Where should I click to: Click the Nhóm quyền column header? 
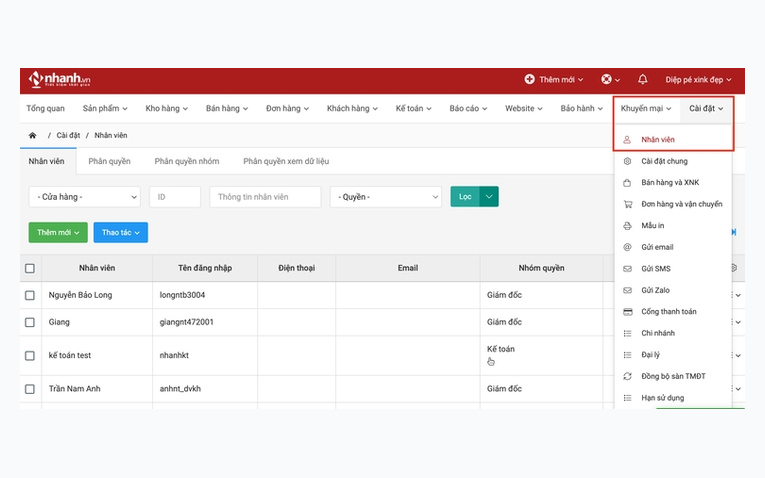coord(541,268)
